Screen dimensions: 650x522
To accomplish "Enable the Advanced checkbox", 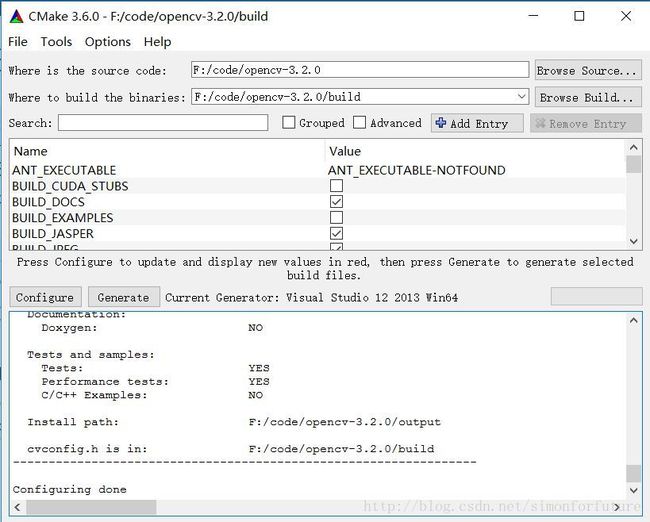I will point(359,123).
